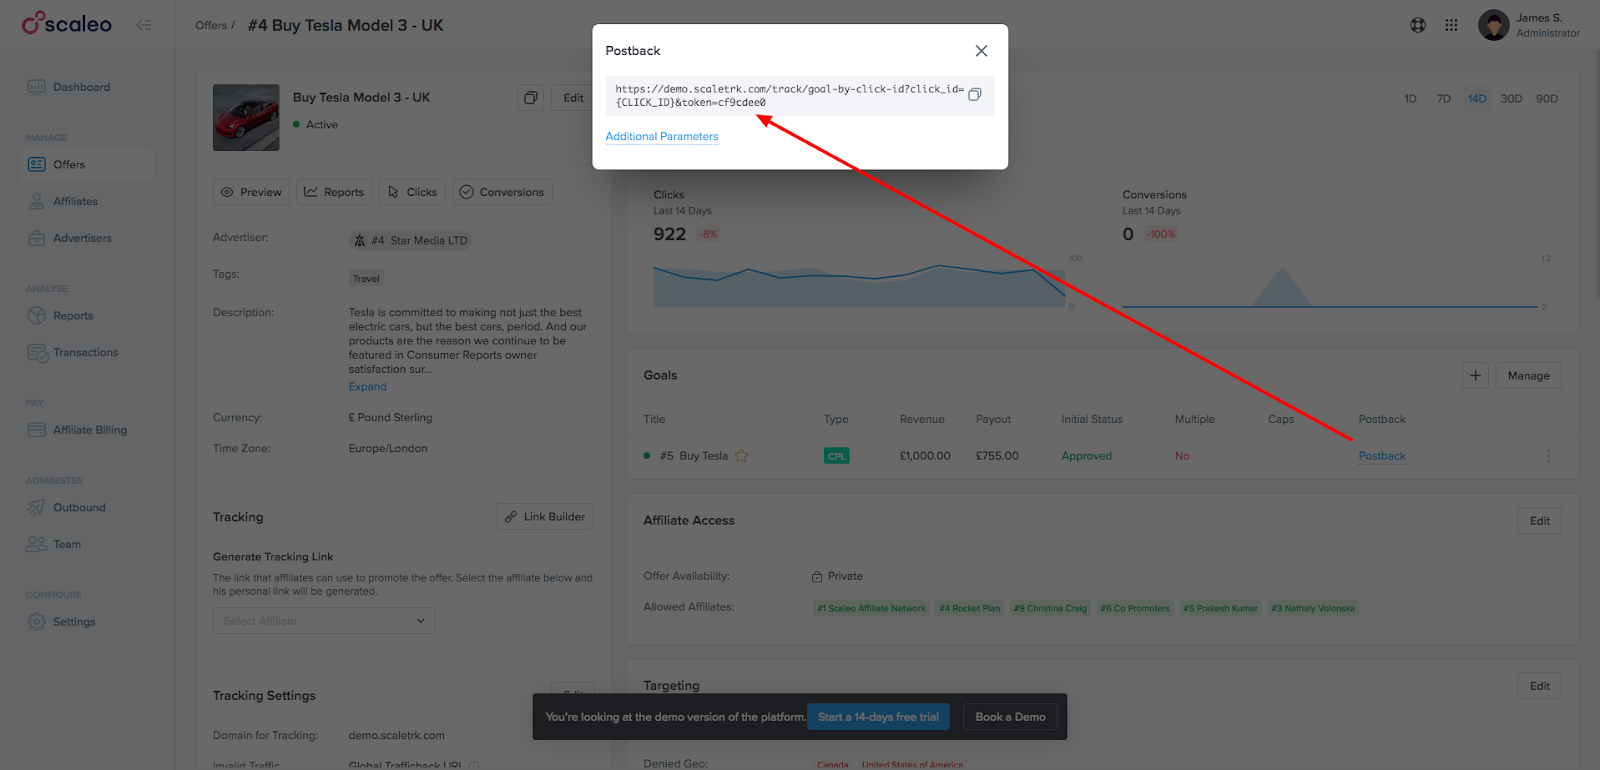Click the Travel tag
The image size is (1600, 770).
click(x=366, y=278)
